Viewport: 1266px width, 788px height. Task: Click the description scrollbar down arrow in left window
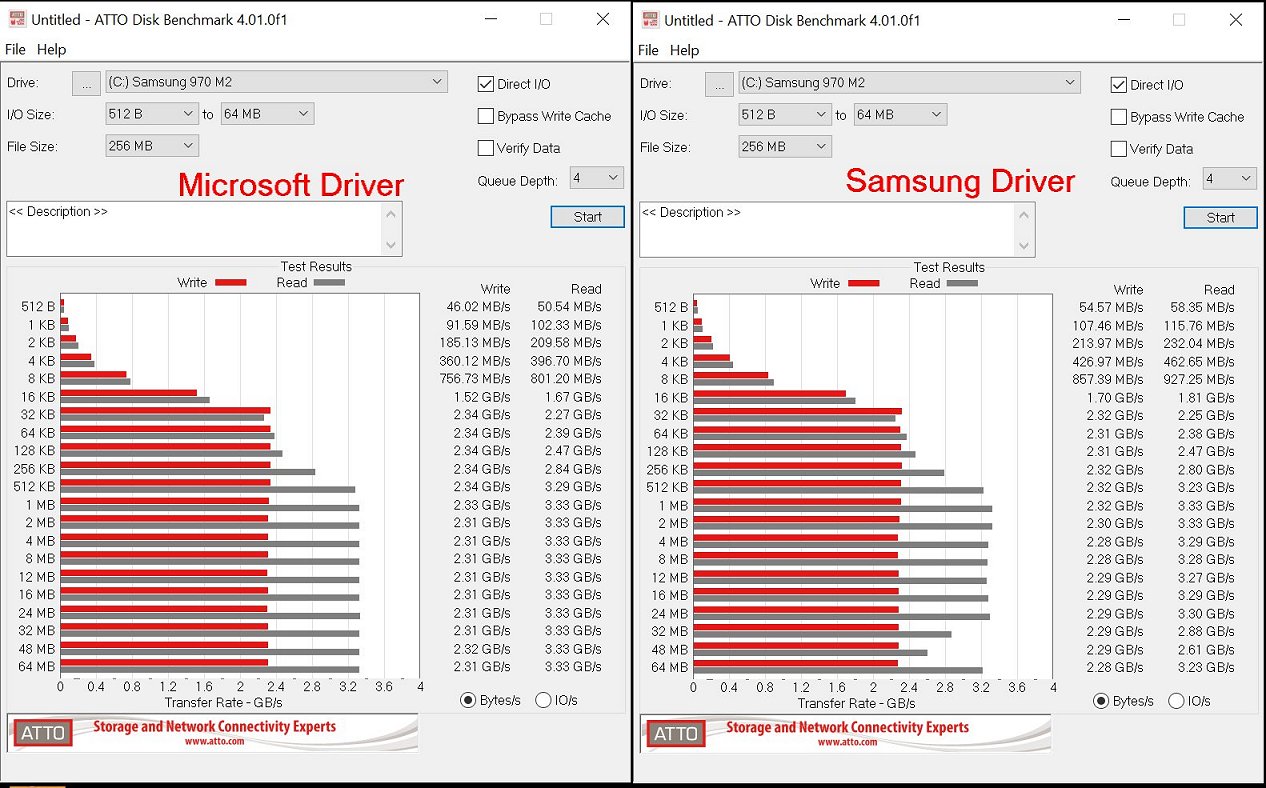click(392, 245)
